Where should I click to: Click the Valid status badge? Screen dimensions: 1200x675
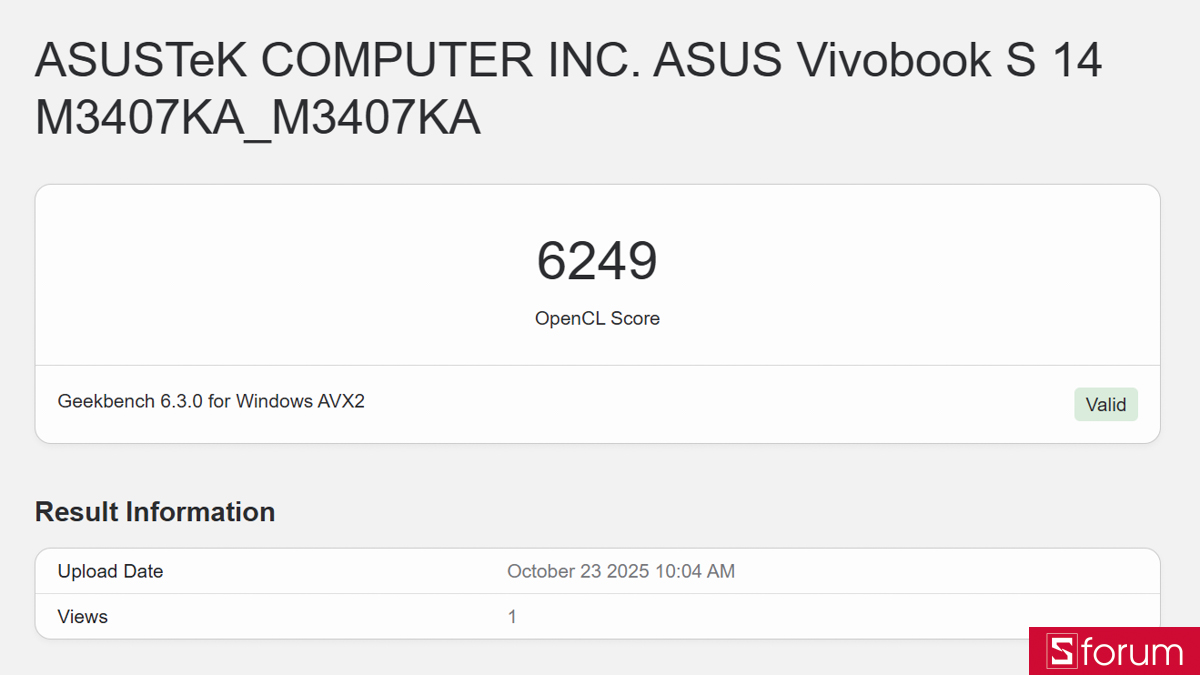pyautogui.click(x=1106, y=404)
